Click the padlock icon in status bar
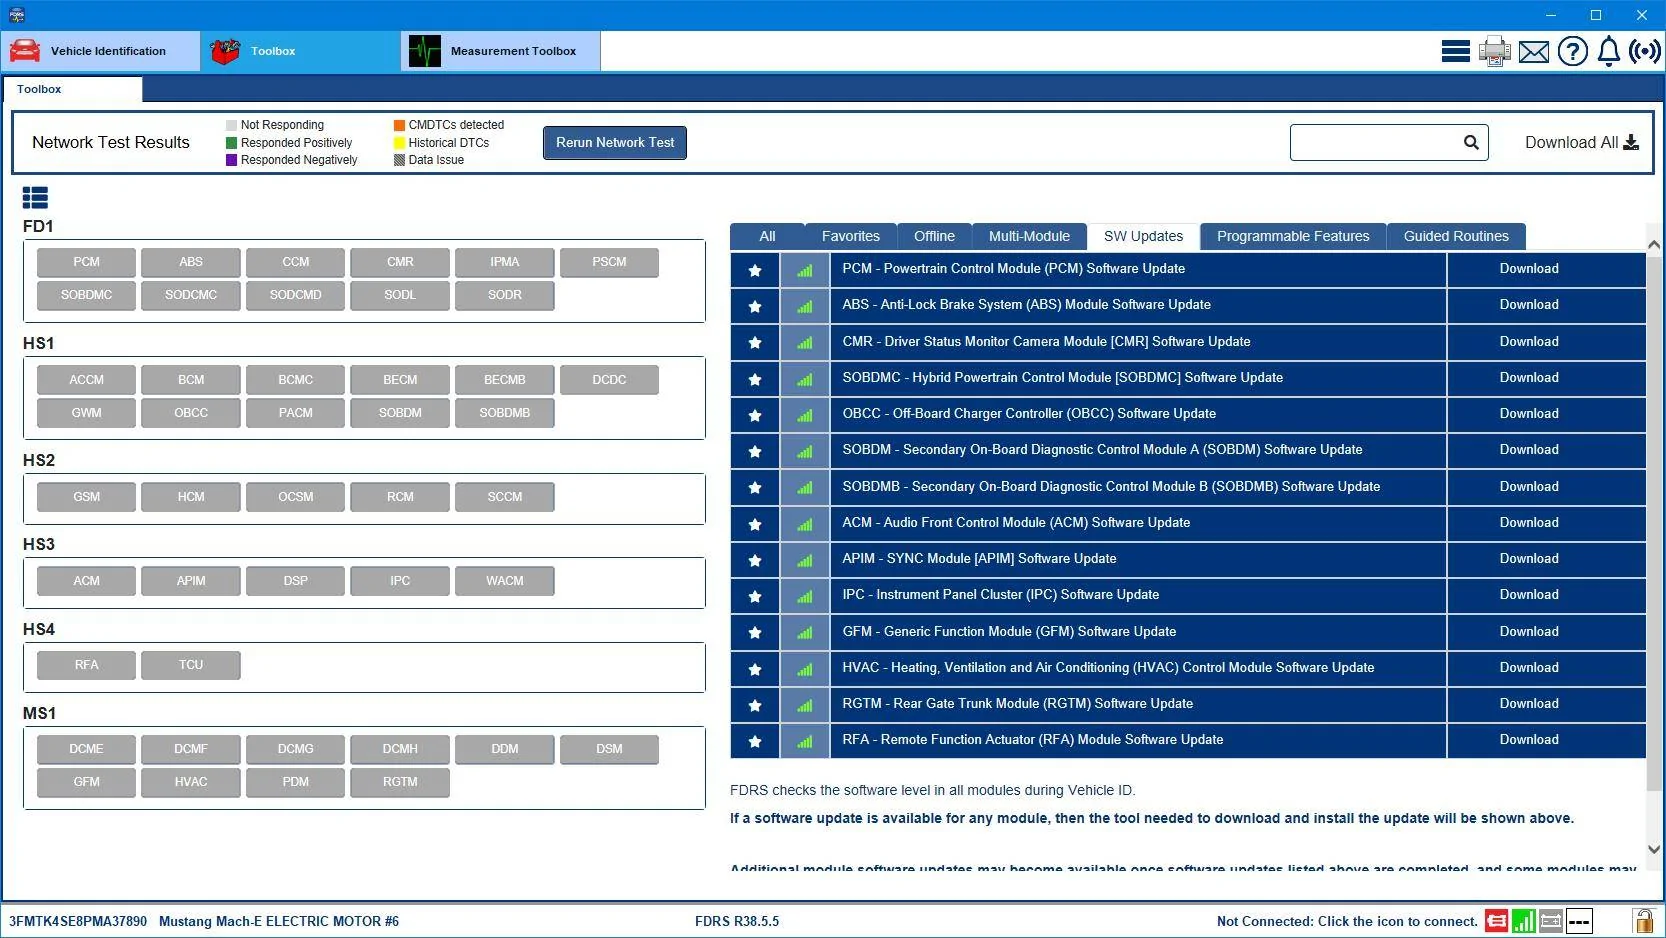This screenshot has height=938, width=1666. [1643, 921]
